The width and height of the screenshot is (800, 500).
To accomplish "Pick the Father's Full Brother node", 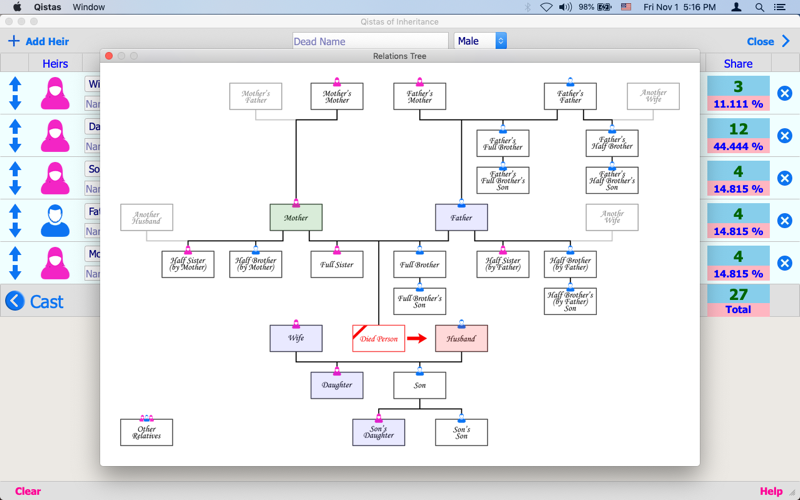I will (x=503, y=143).
